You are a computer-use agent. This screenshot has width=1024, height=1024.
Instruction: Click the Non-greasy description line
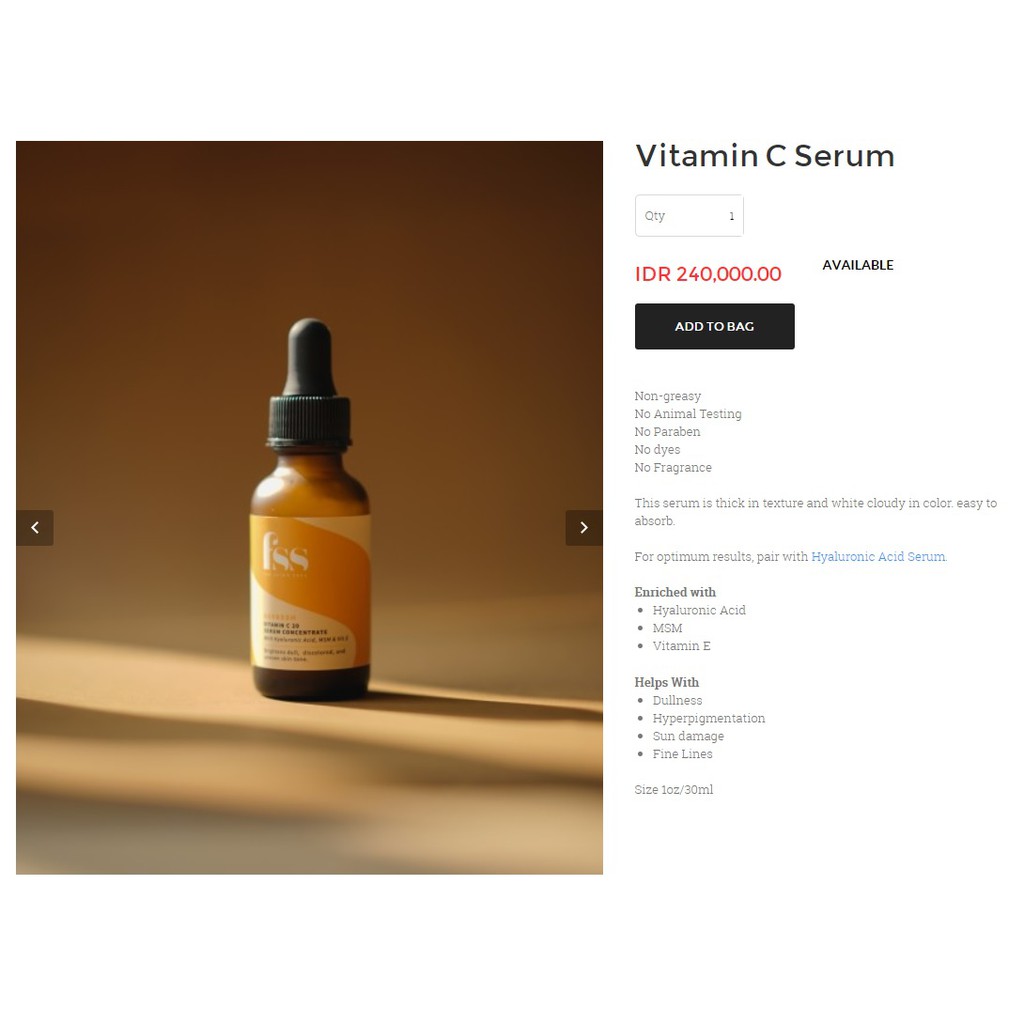(667, 396)
